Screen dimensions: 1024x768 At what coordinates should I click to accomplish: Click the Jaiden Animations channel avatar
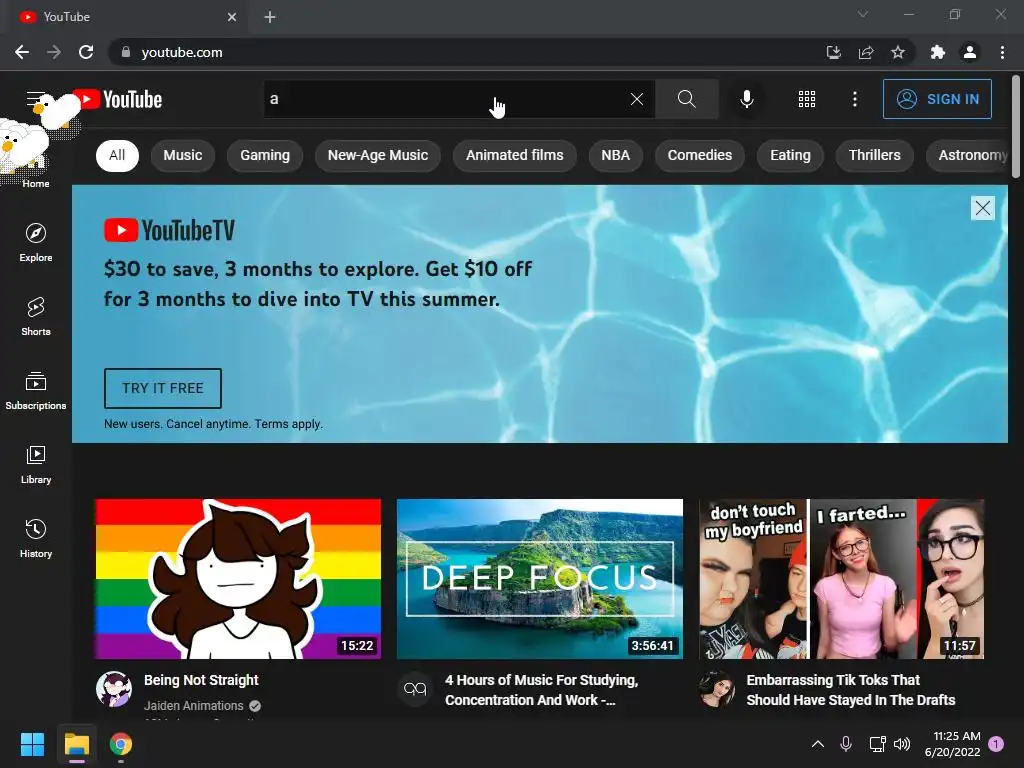[114, 689]
